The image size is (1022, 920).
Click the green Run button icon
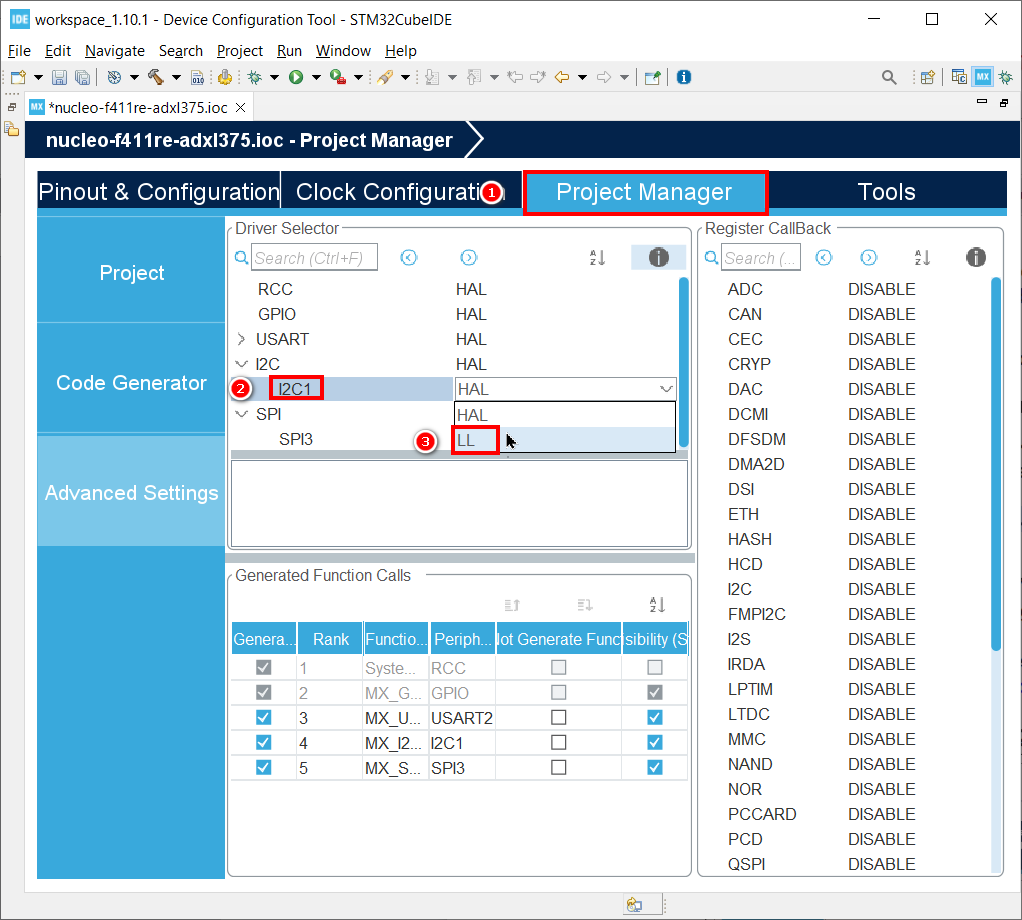[x=296, y=78]
